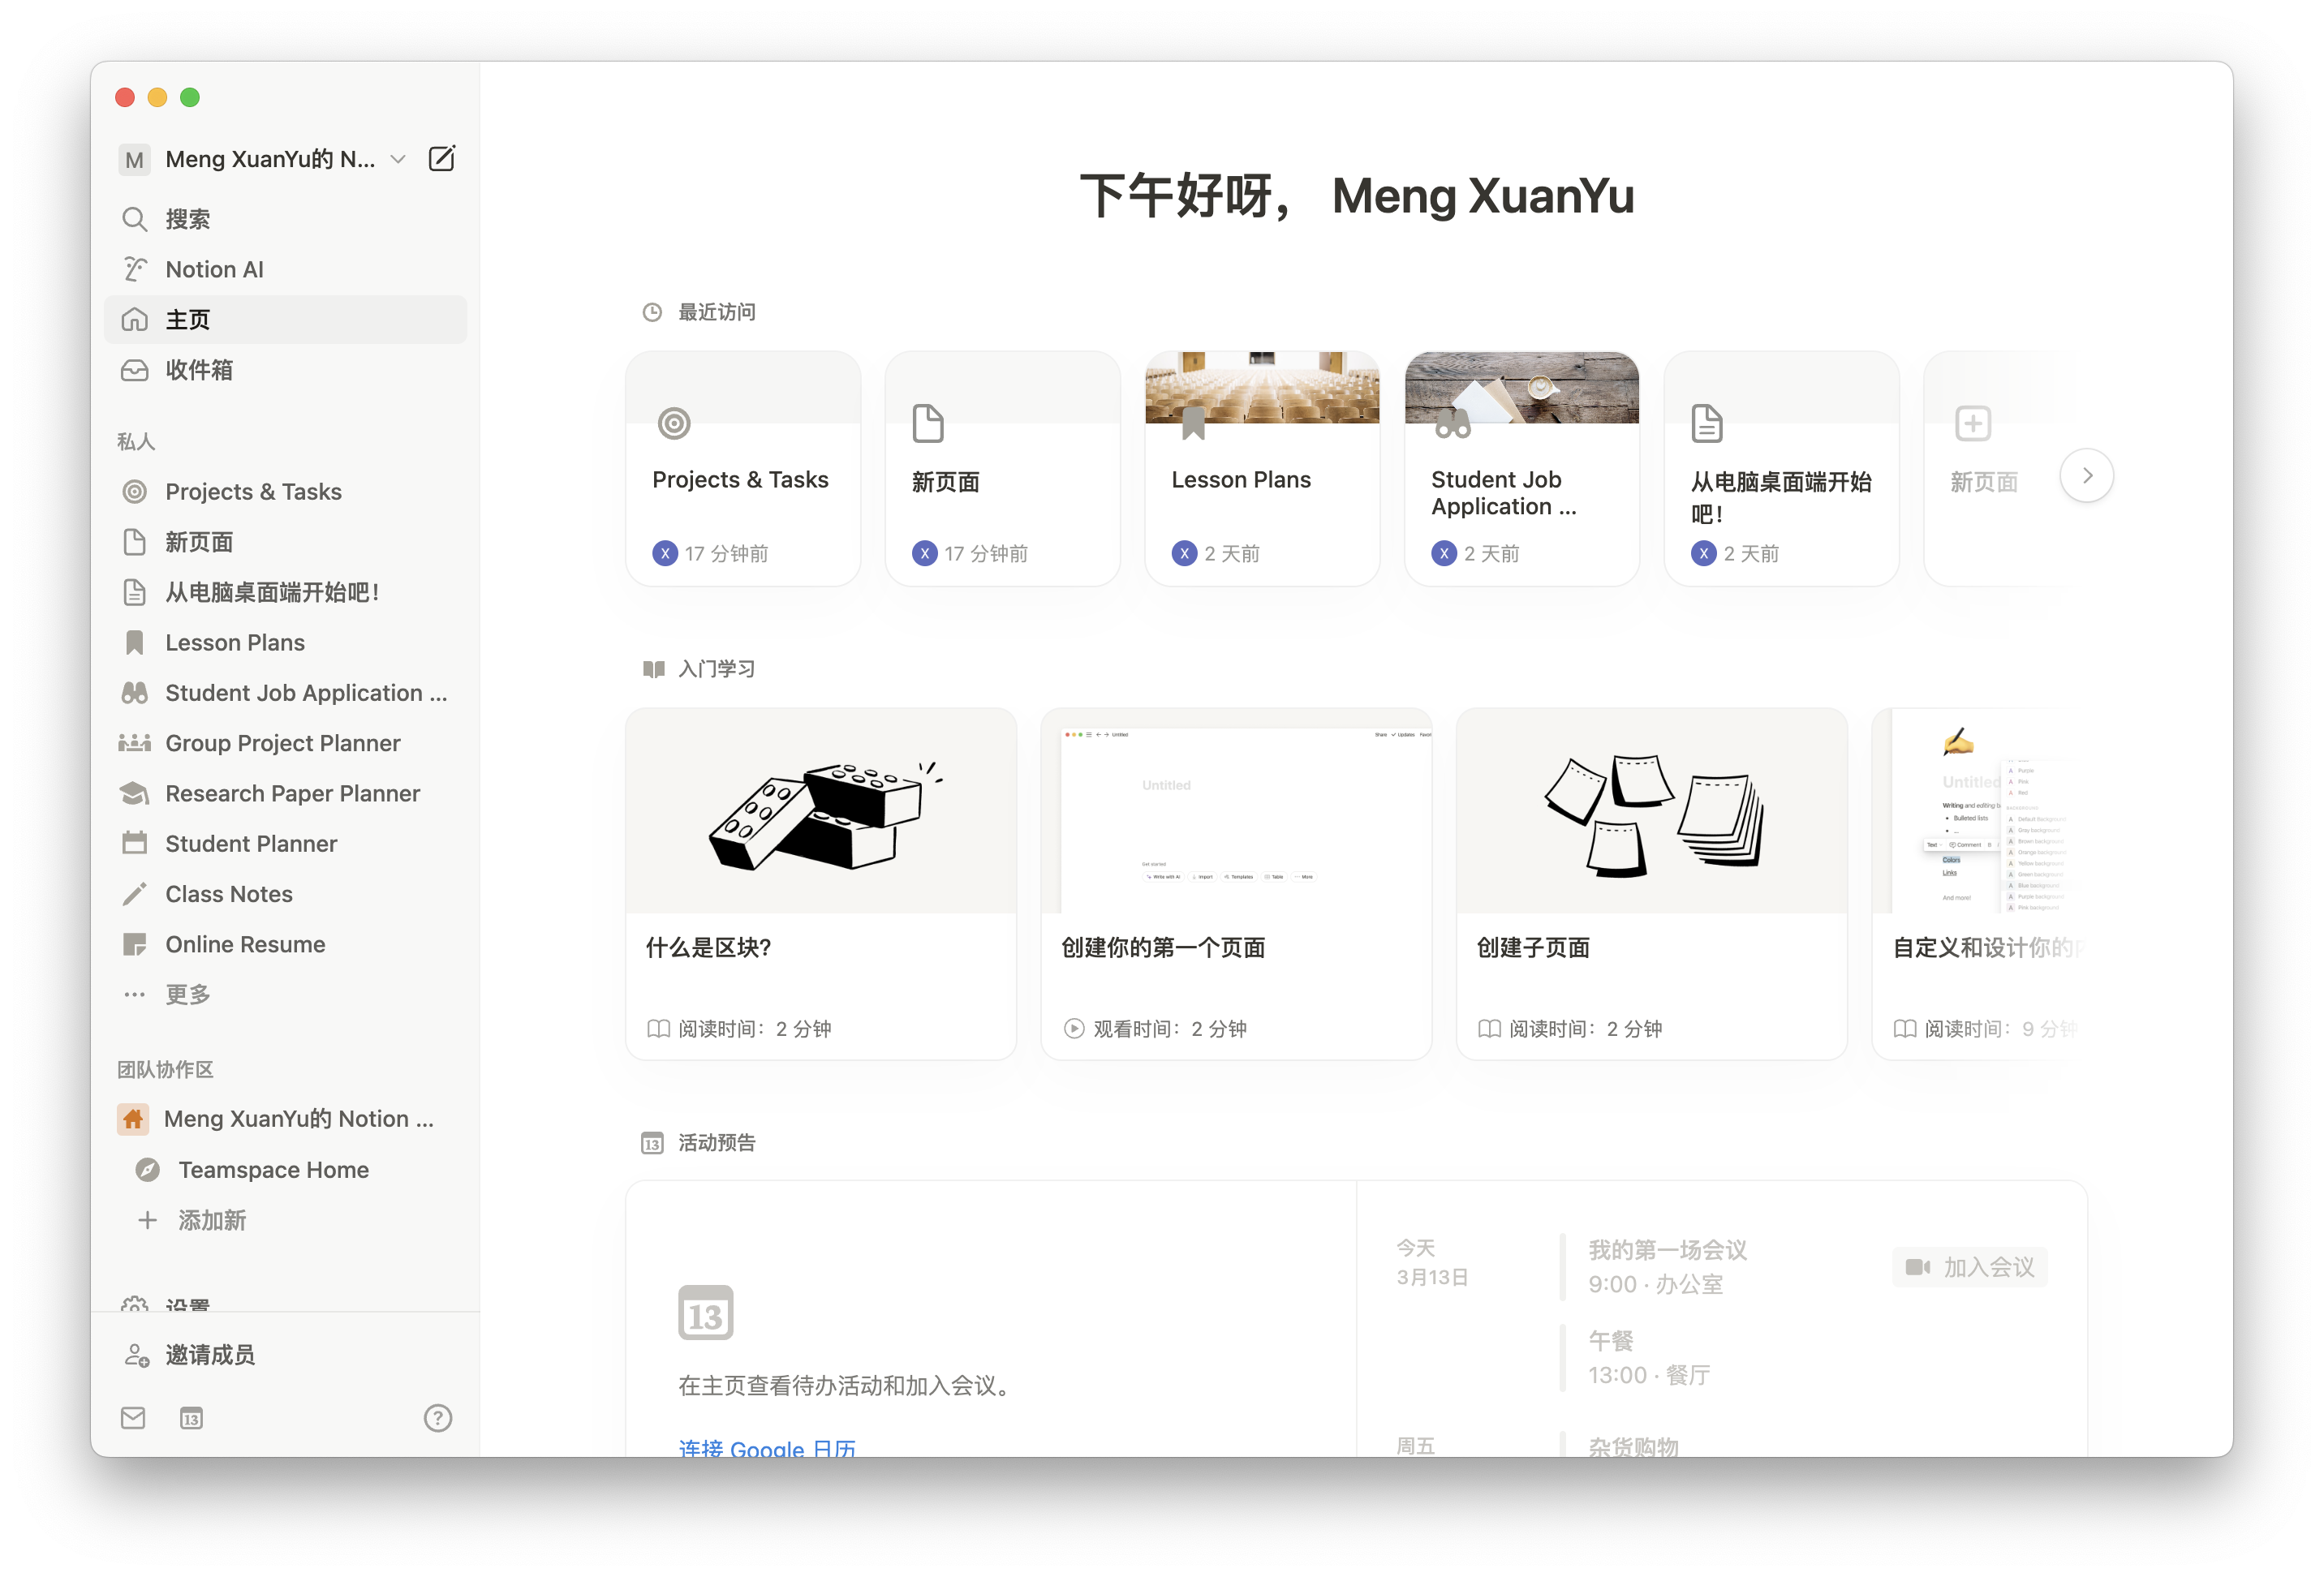This screenshot has width=2324, height=1577.
Task: Click the inbox tray icon 收件箱
Action: coord(135,370)
